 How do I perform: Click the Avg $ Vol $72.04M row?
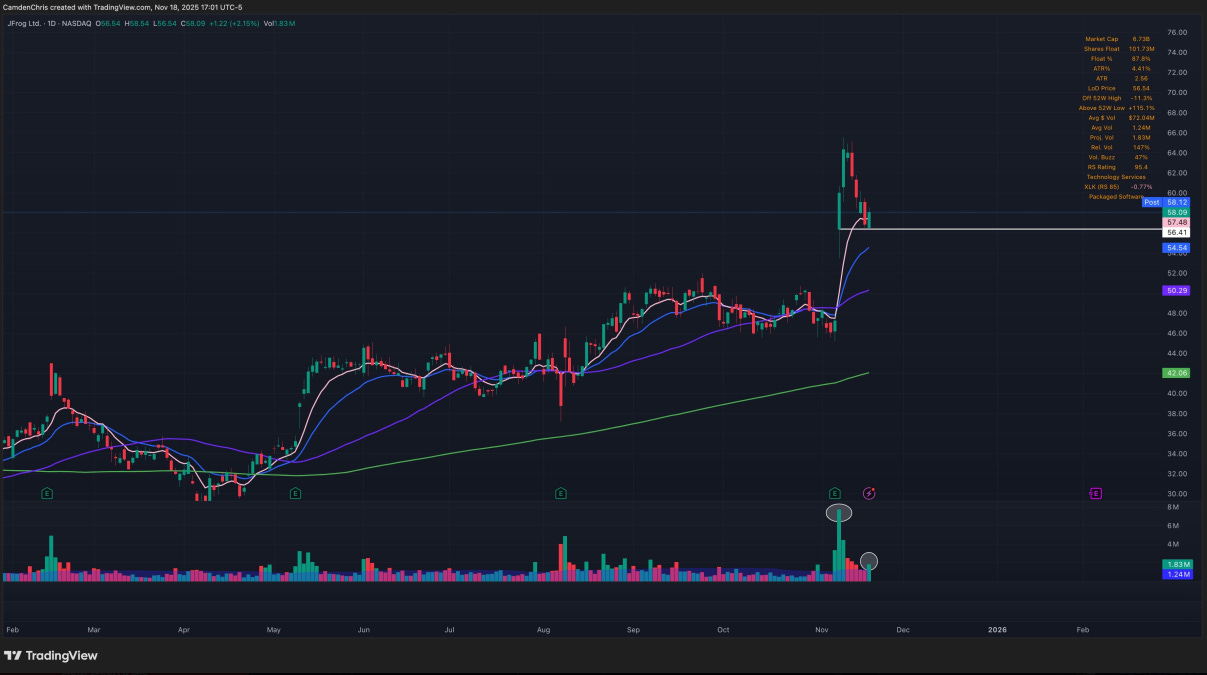[x=1120, y=118]
